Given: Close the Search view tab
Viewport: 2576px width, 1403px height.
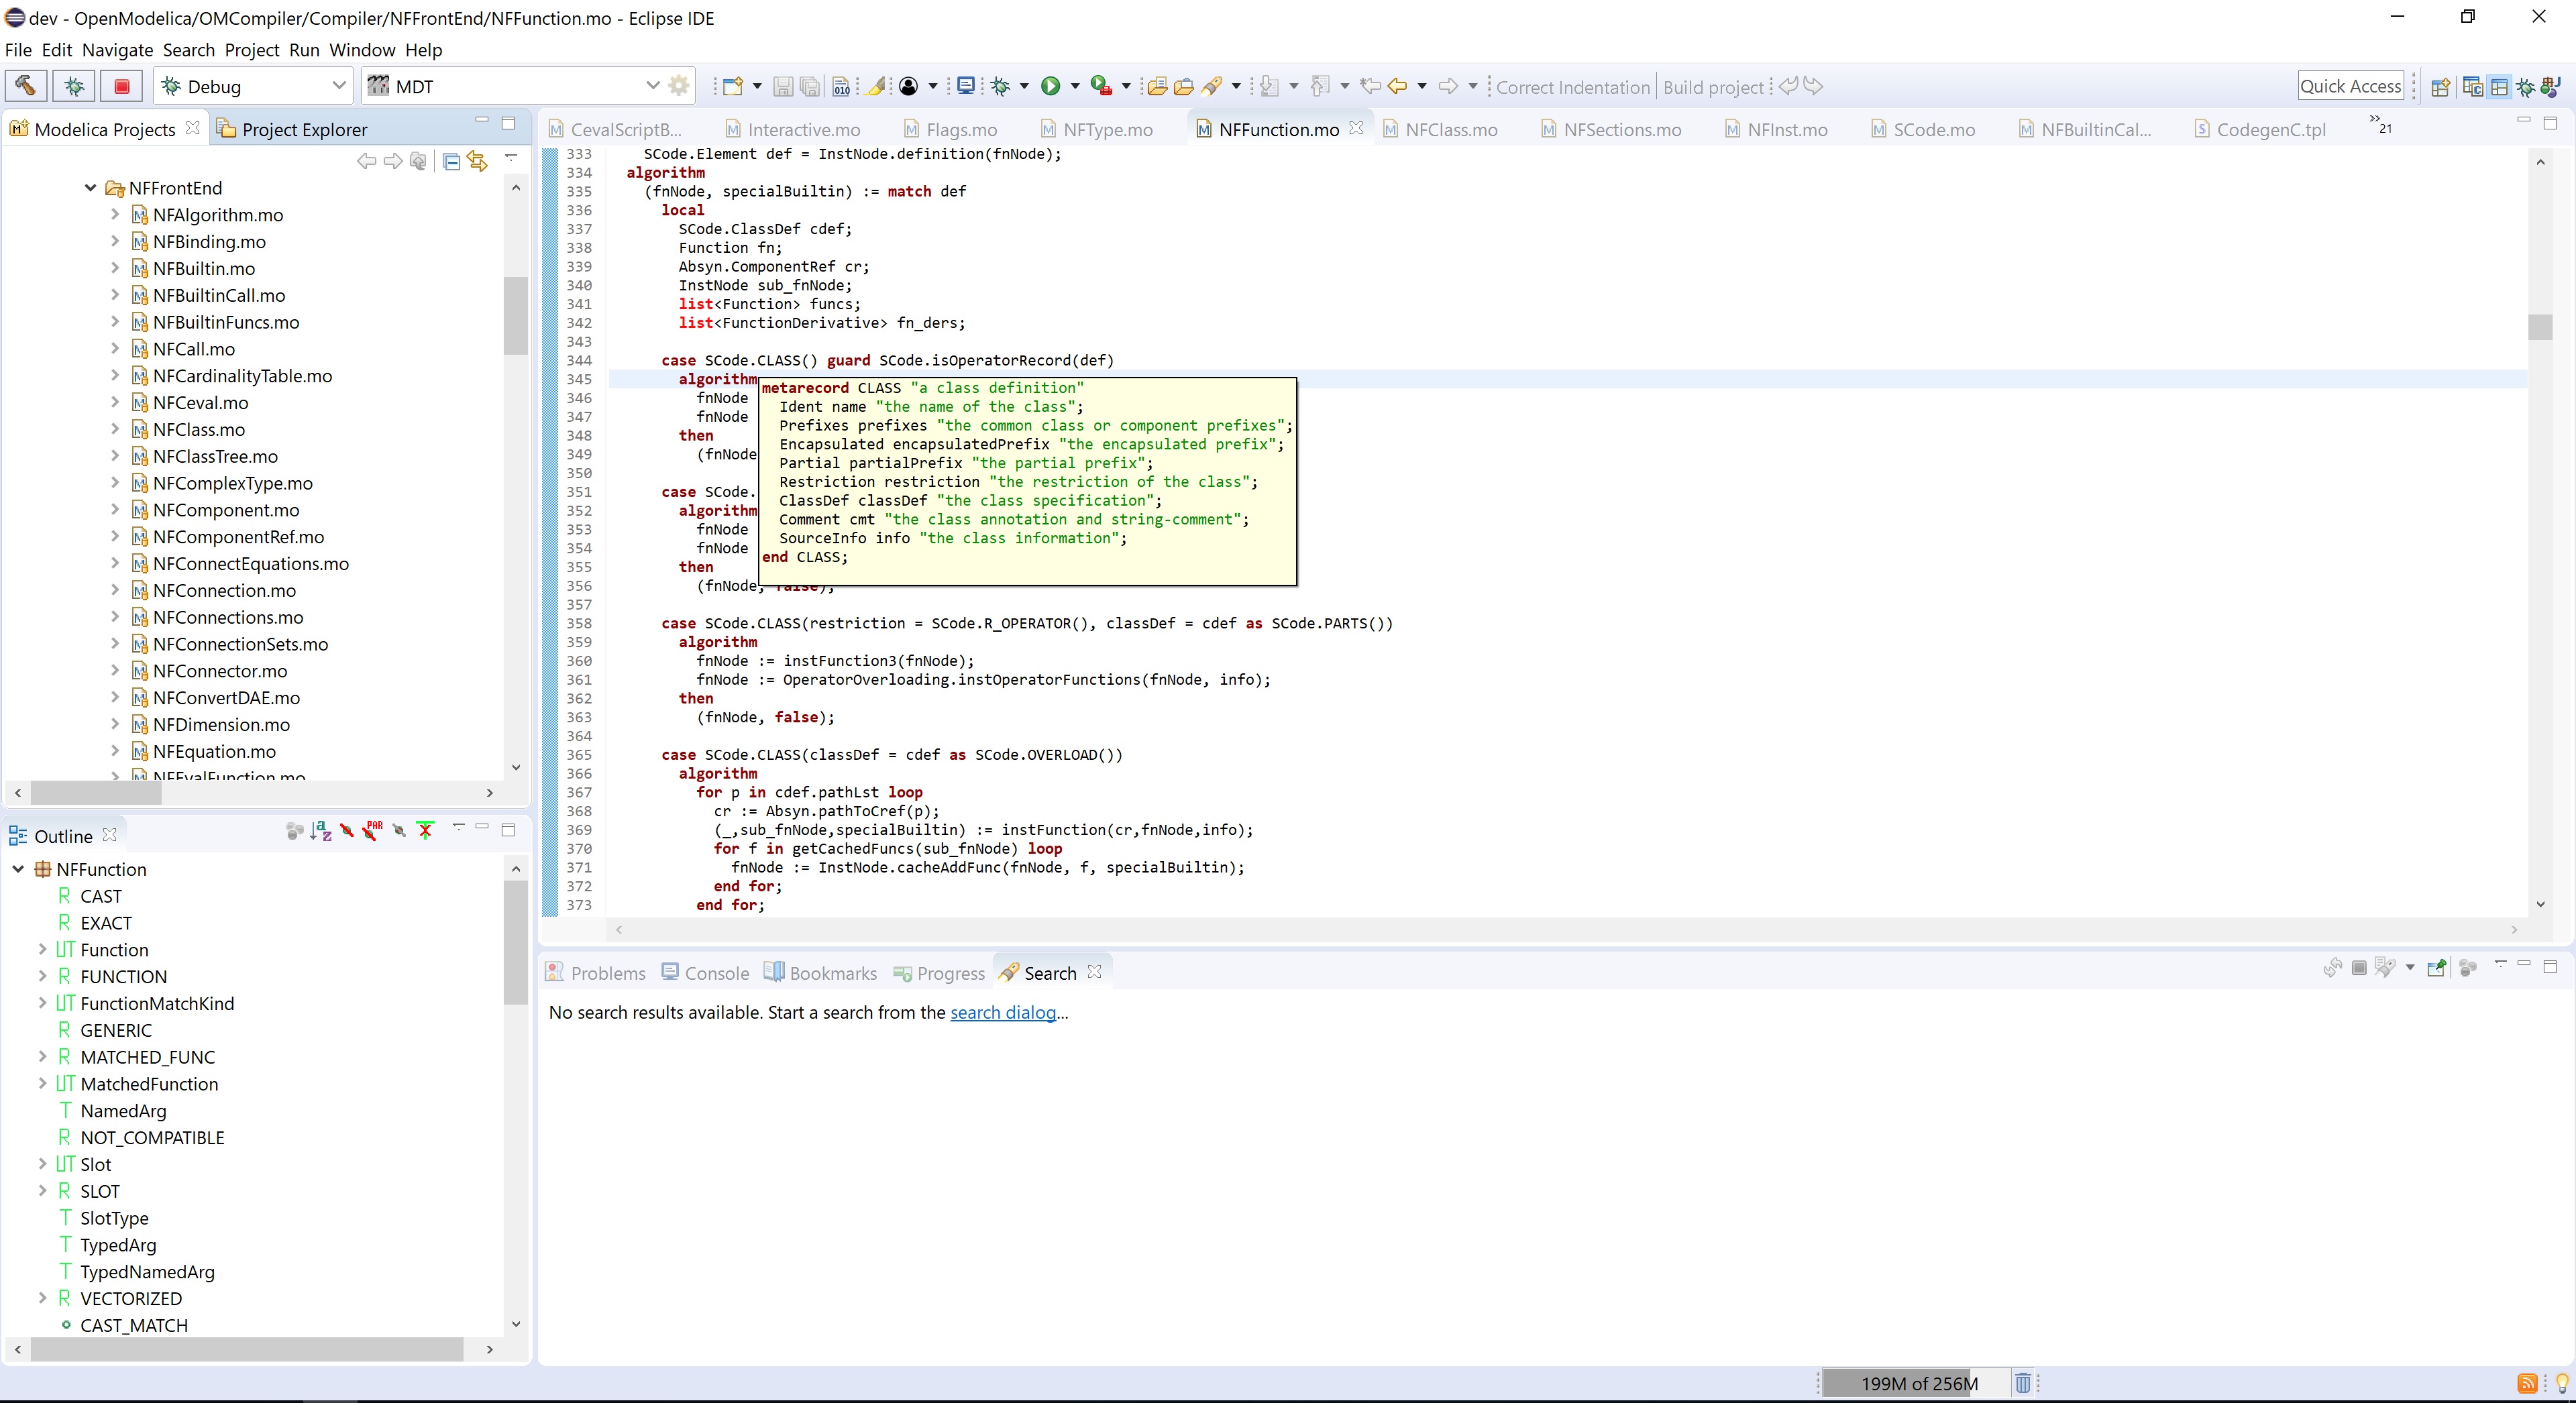Looking at the screenshot, I should pyautogui.click(x=1094, y=972).
